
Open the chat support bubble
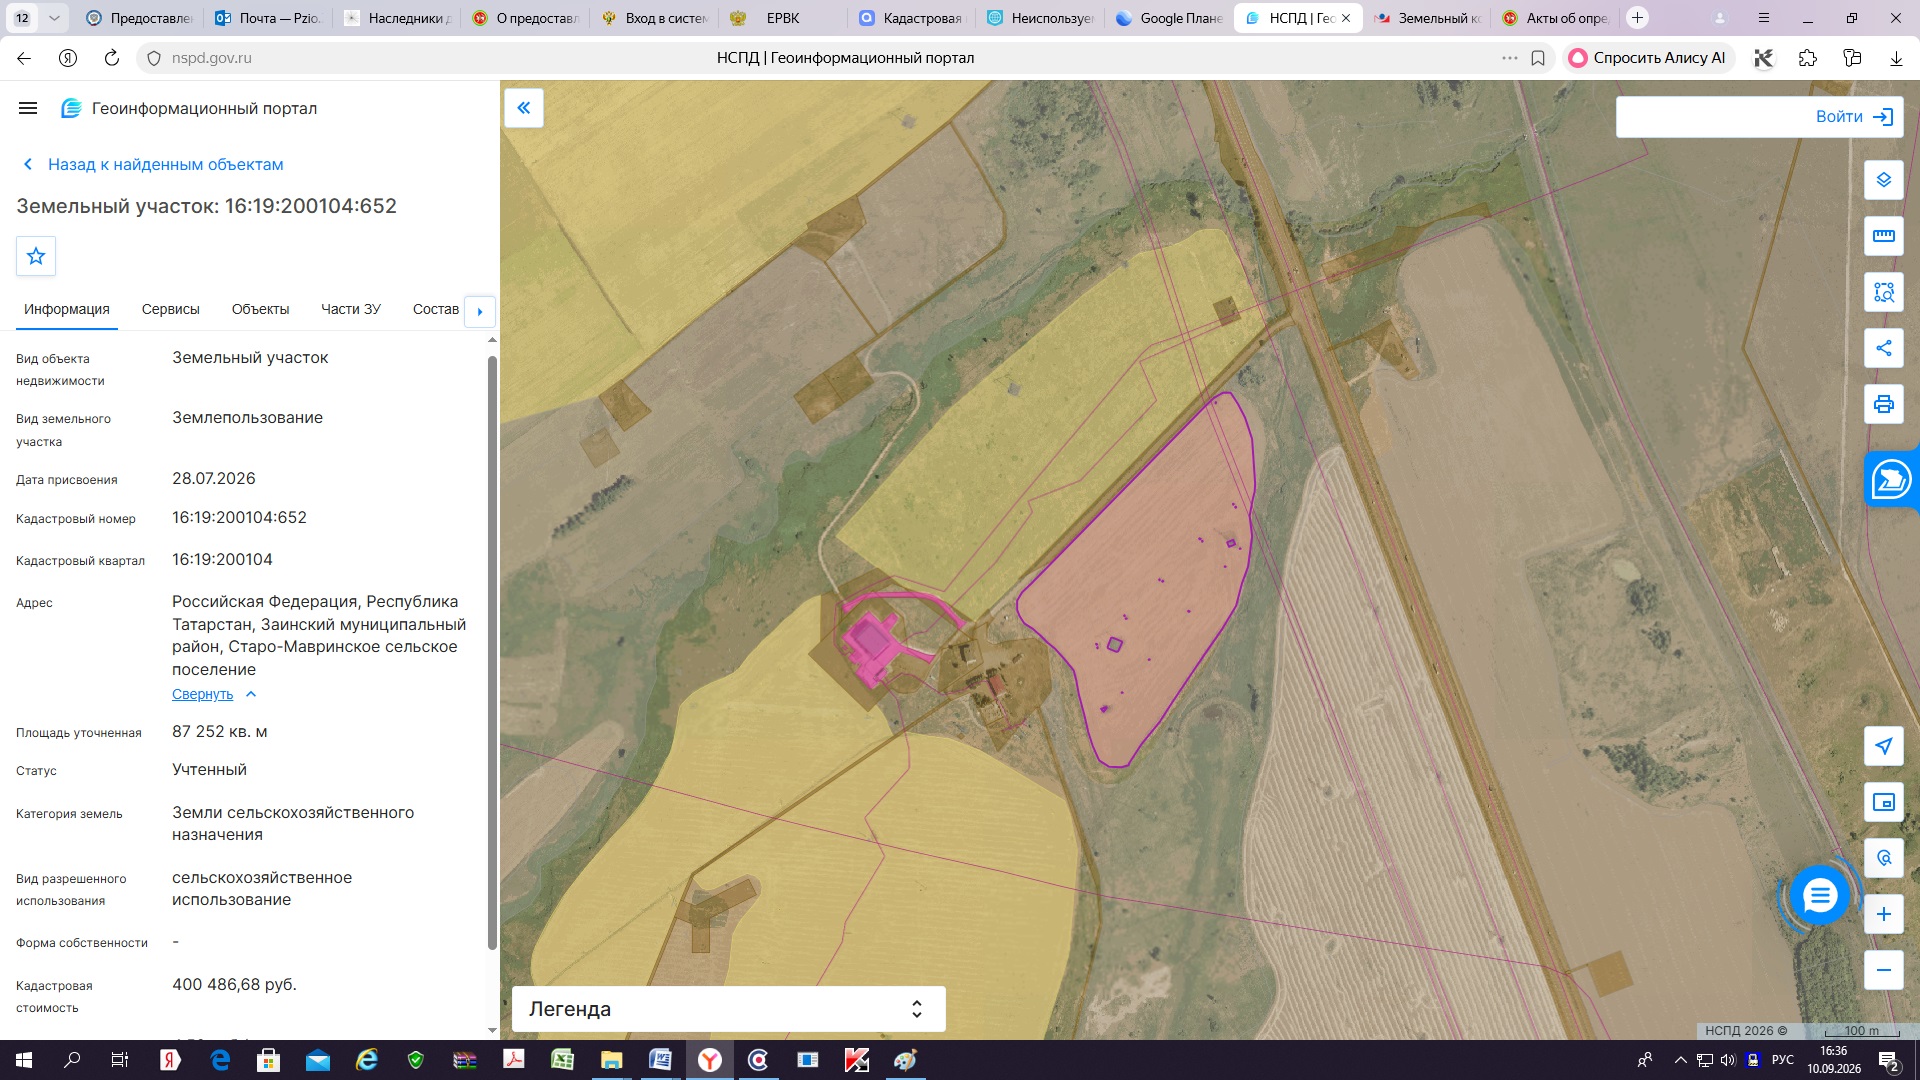[x=1819, y=895]
